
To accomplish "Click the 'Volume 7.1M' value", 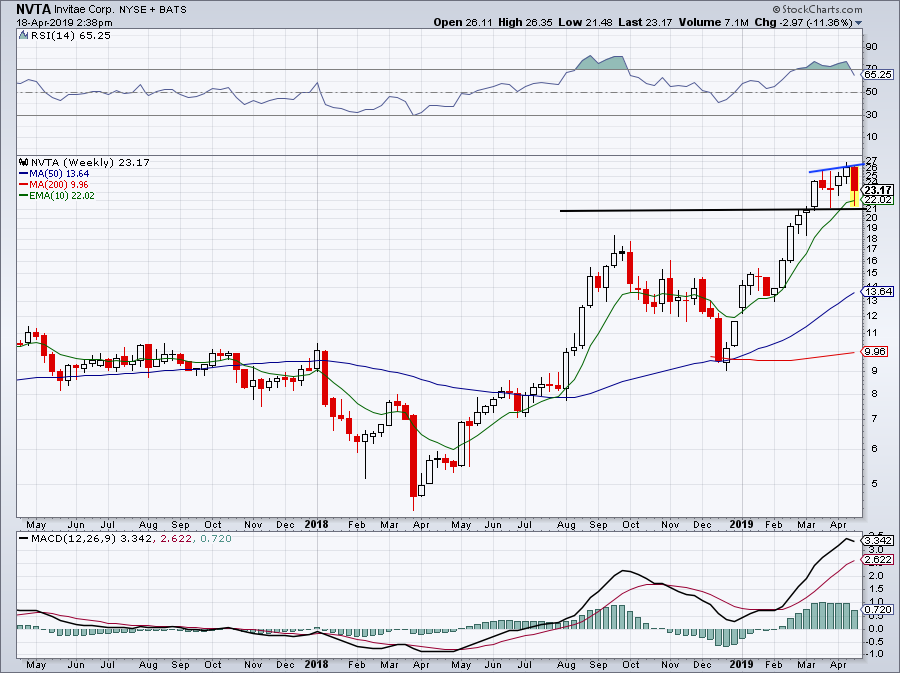I will 713,22.
